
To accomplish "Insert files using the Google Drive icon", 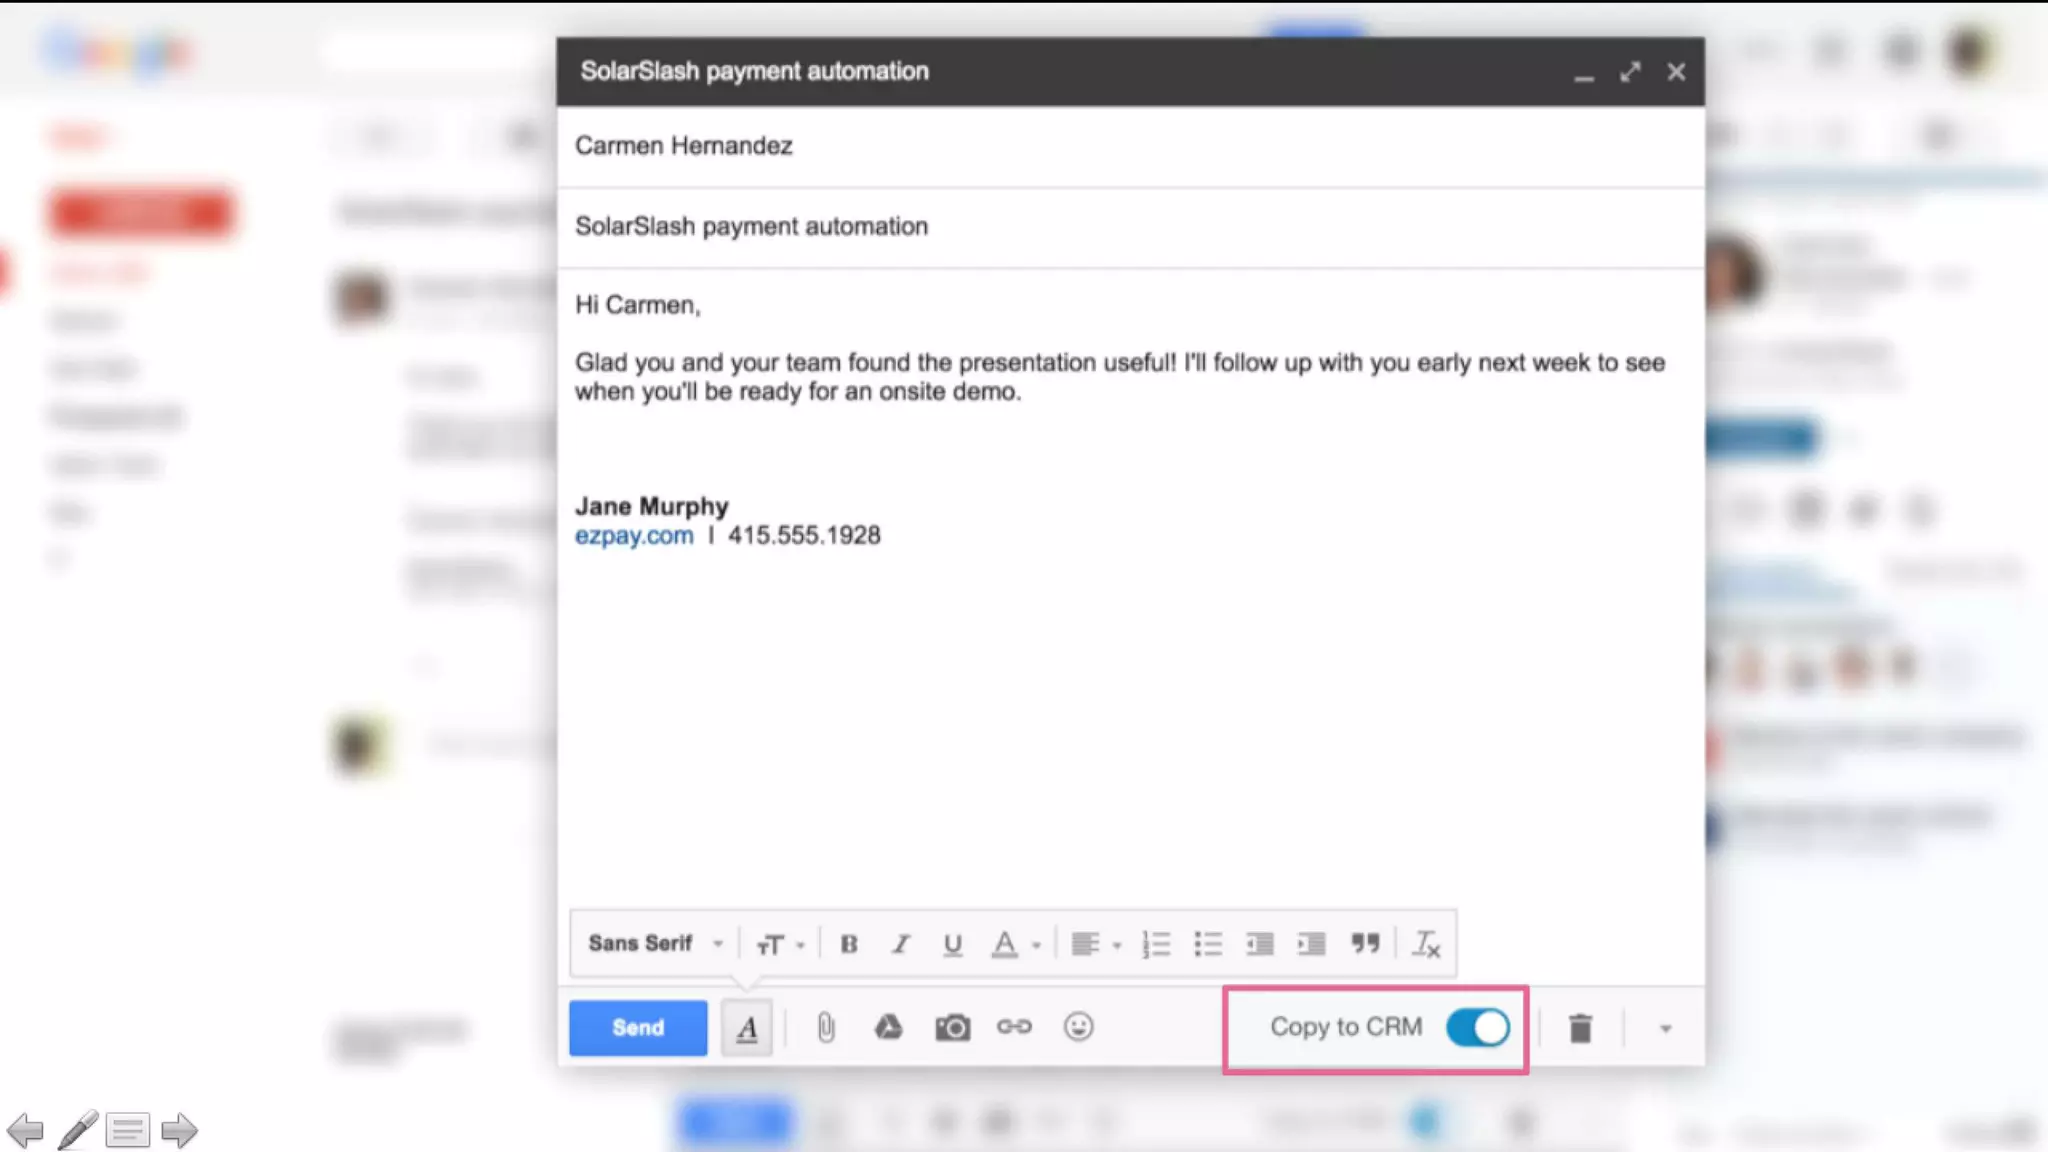I will point(888,1027).
